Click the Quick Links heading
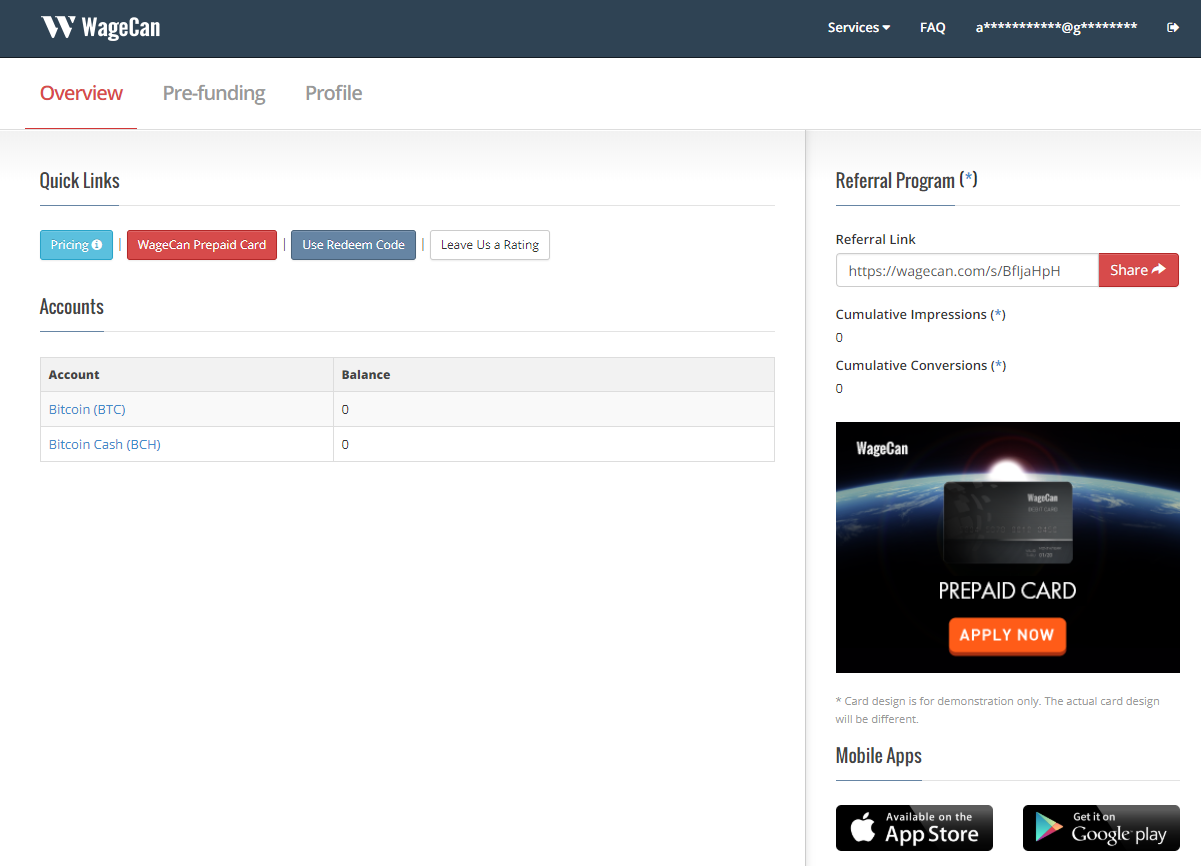 pos(80,181)
